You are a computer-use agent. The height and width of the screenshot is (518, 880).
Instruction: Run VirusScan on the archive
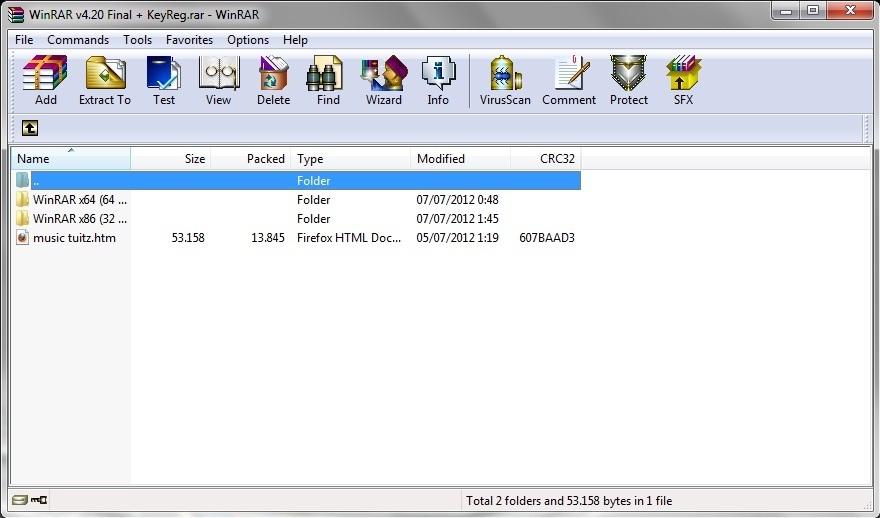(505, 73)
